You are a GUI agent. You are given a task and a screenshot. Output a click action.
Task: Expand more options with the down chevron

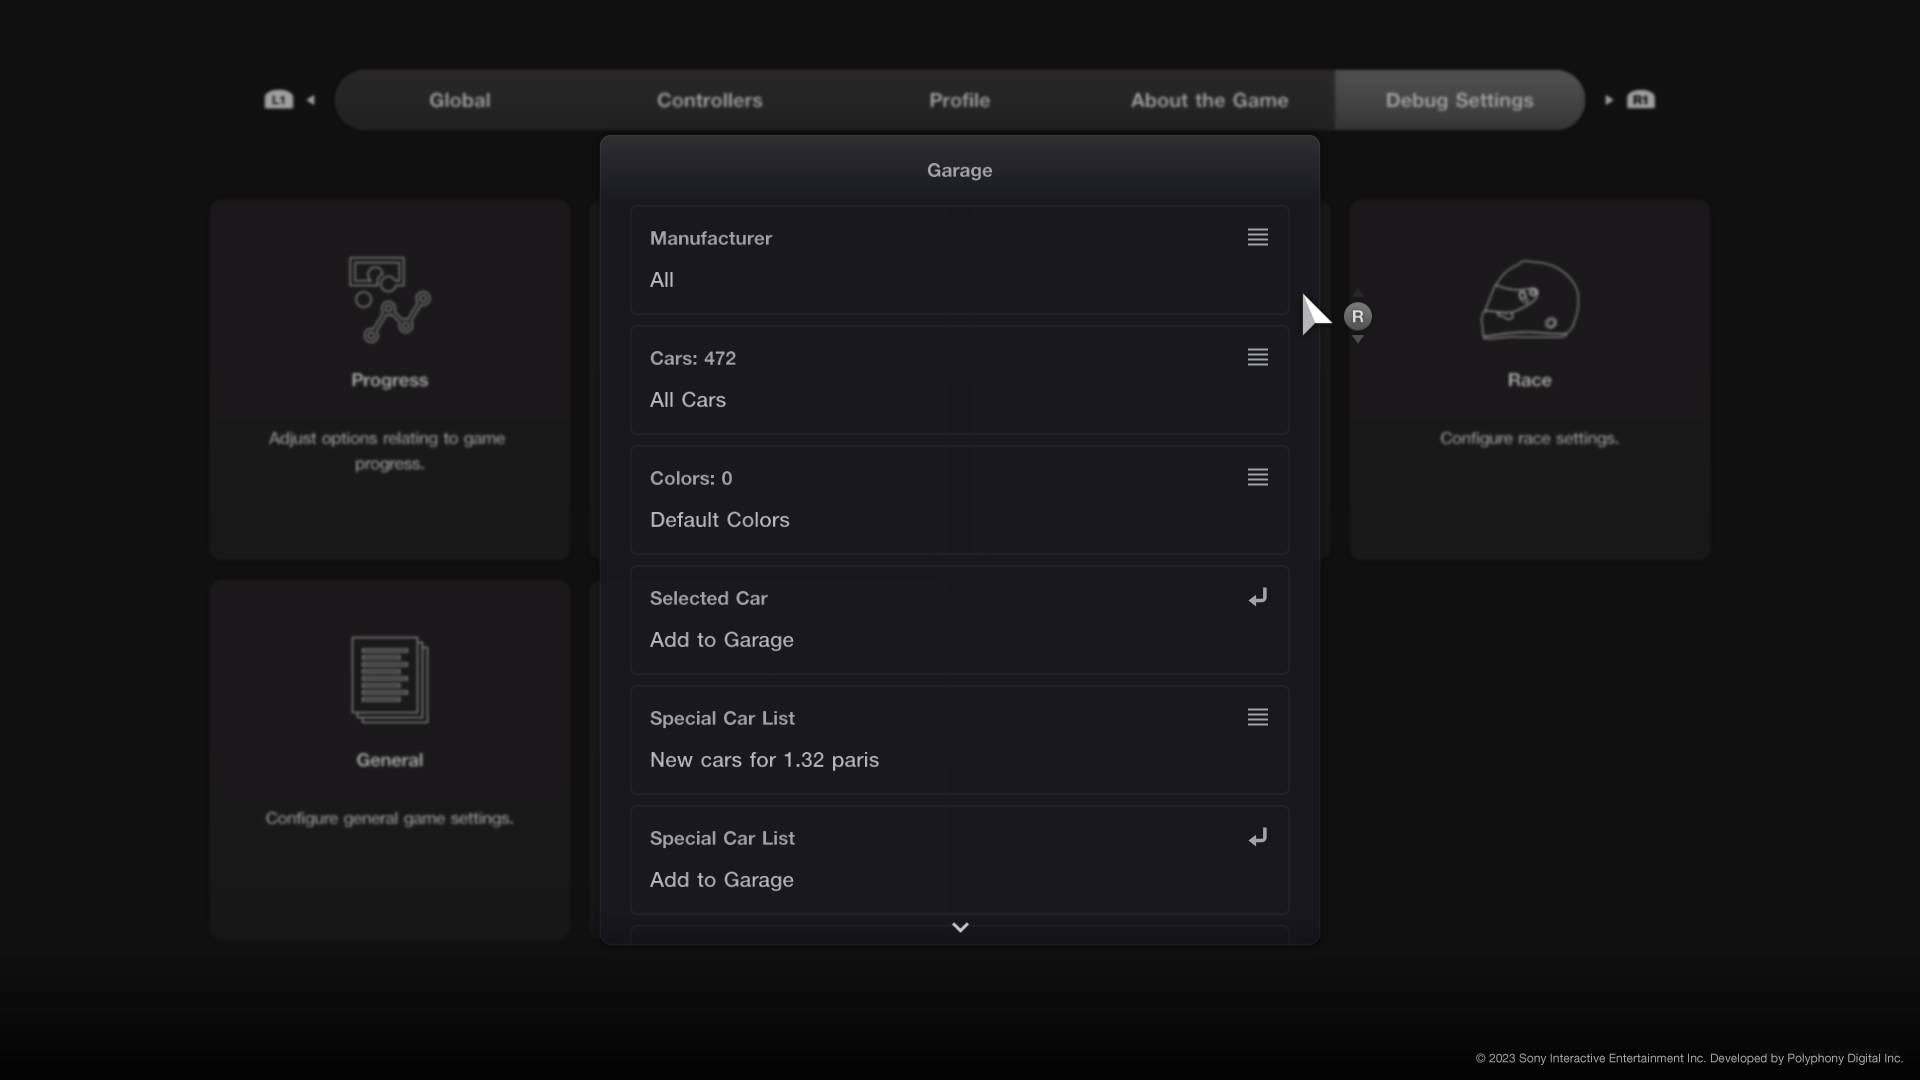point(959,927)
